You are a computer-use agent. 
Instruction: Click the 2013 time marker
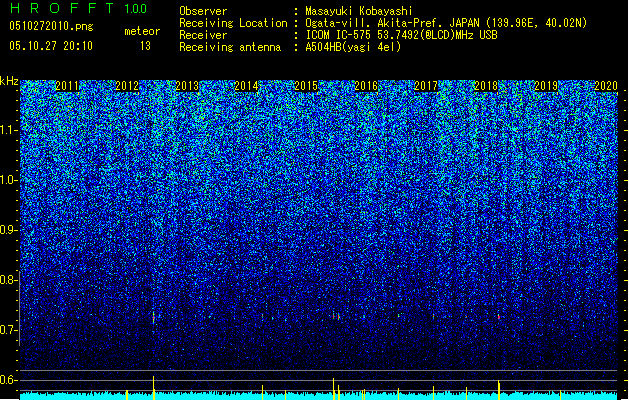(x=187, y=86)
